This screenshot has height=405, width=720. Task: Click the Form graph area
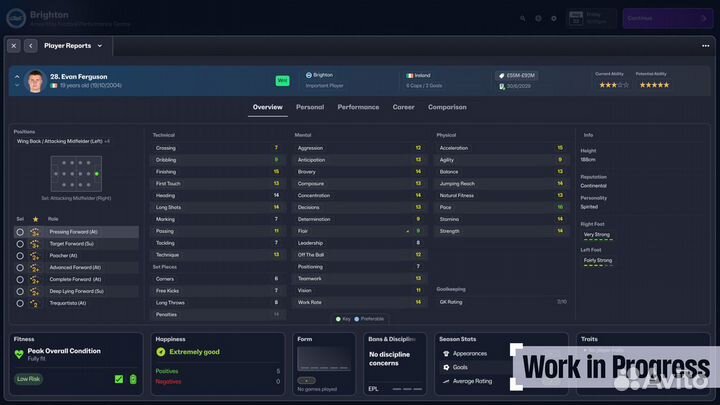[x=324, y=359]
